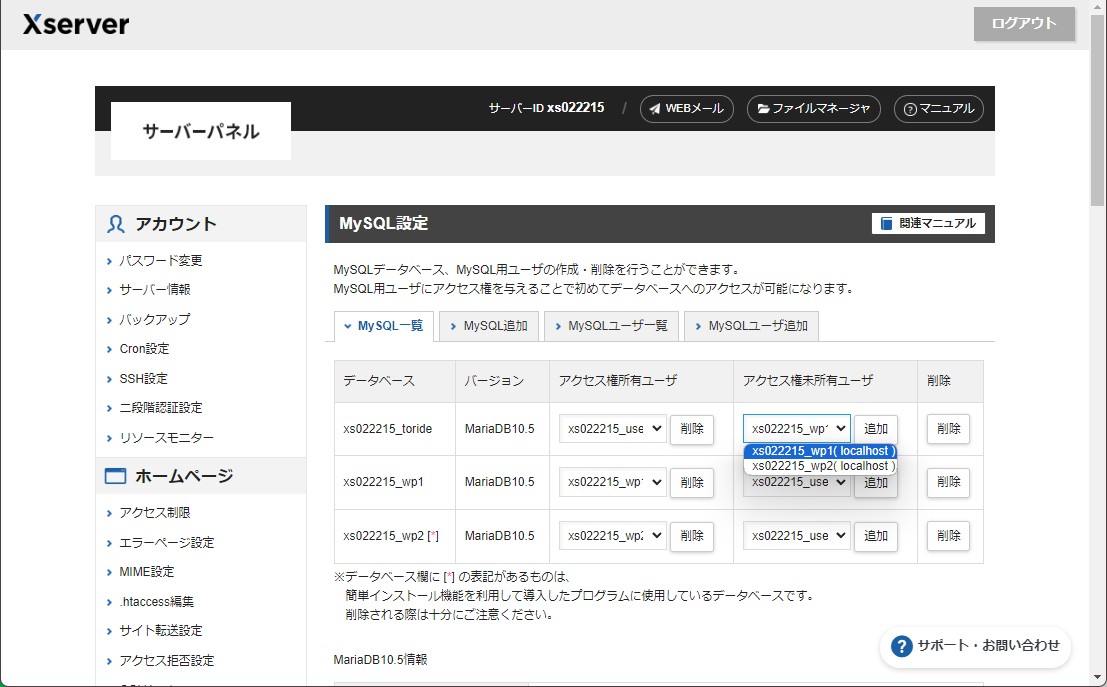Open アクセス制限 in the sidebar
The image size is (1107, 687).
point(155,513)
